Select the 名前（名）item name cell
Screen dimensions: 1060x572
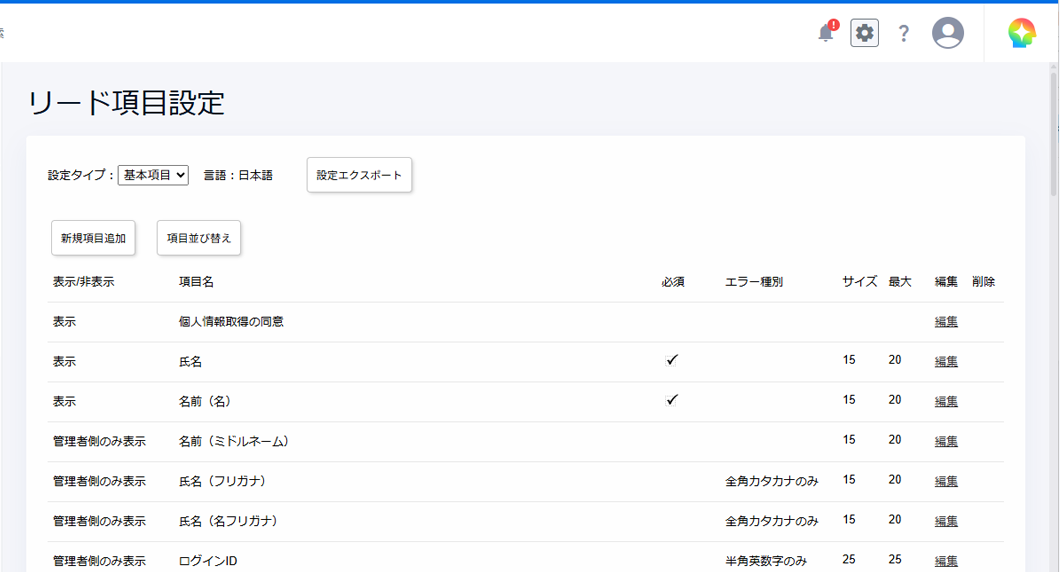click(x=206, y=402)
